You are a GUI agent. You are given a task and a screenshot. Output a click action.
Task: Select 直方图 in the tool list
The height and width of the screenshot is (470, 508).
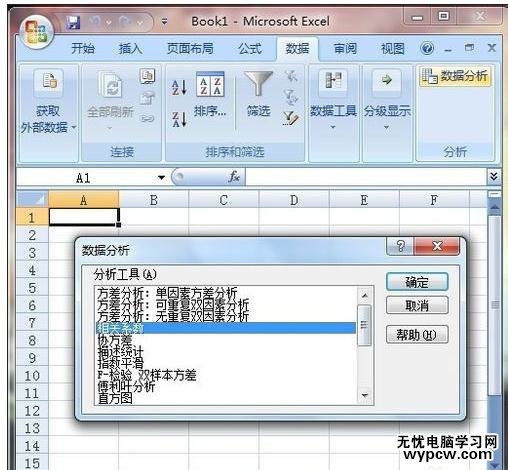click(x=115, y=398)
